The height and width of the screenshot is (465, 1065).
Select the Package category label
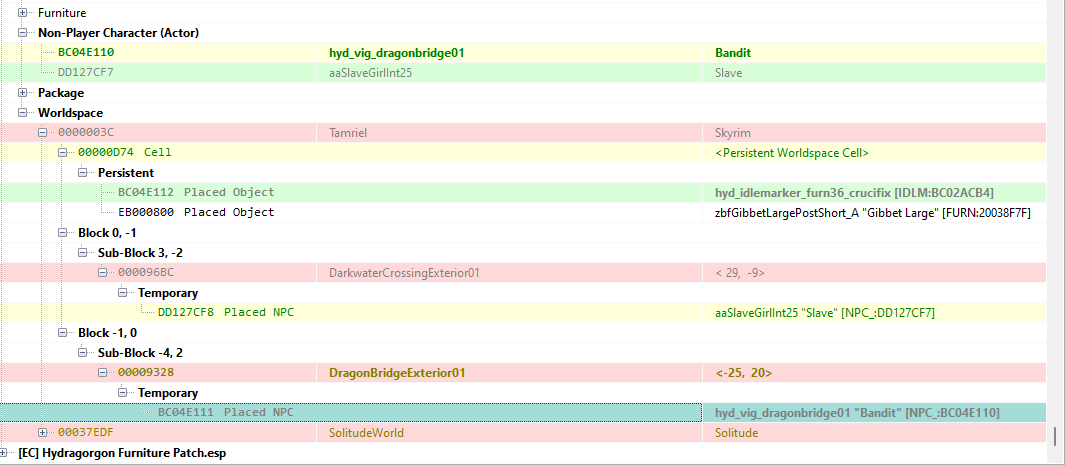61,92
